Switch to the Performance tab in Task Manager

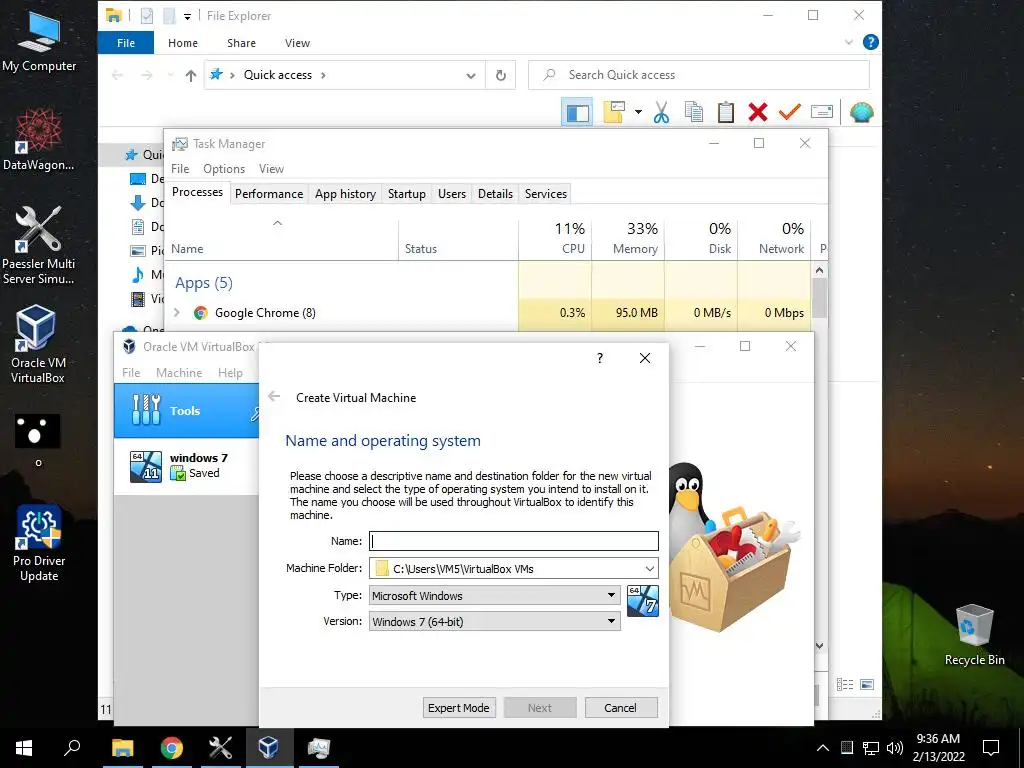pos(269,194)
